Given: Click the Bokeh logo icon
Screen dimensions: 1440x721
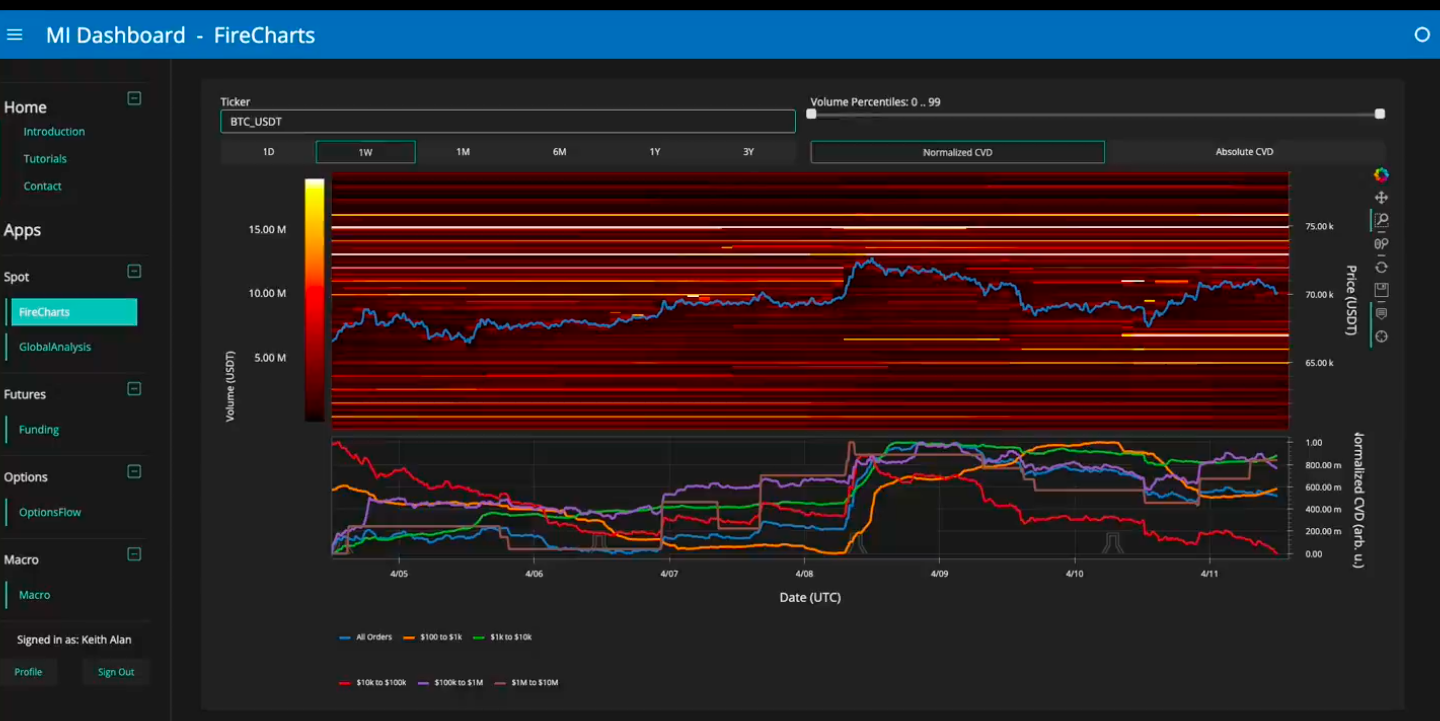Looking at the screenshot, I should coord(1381,175).
